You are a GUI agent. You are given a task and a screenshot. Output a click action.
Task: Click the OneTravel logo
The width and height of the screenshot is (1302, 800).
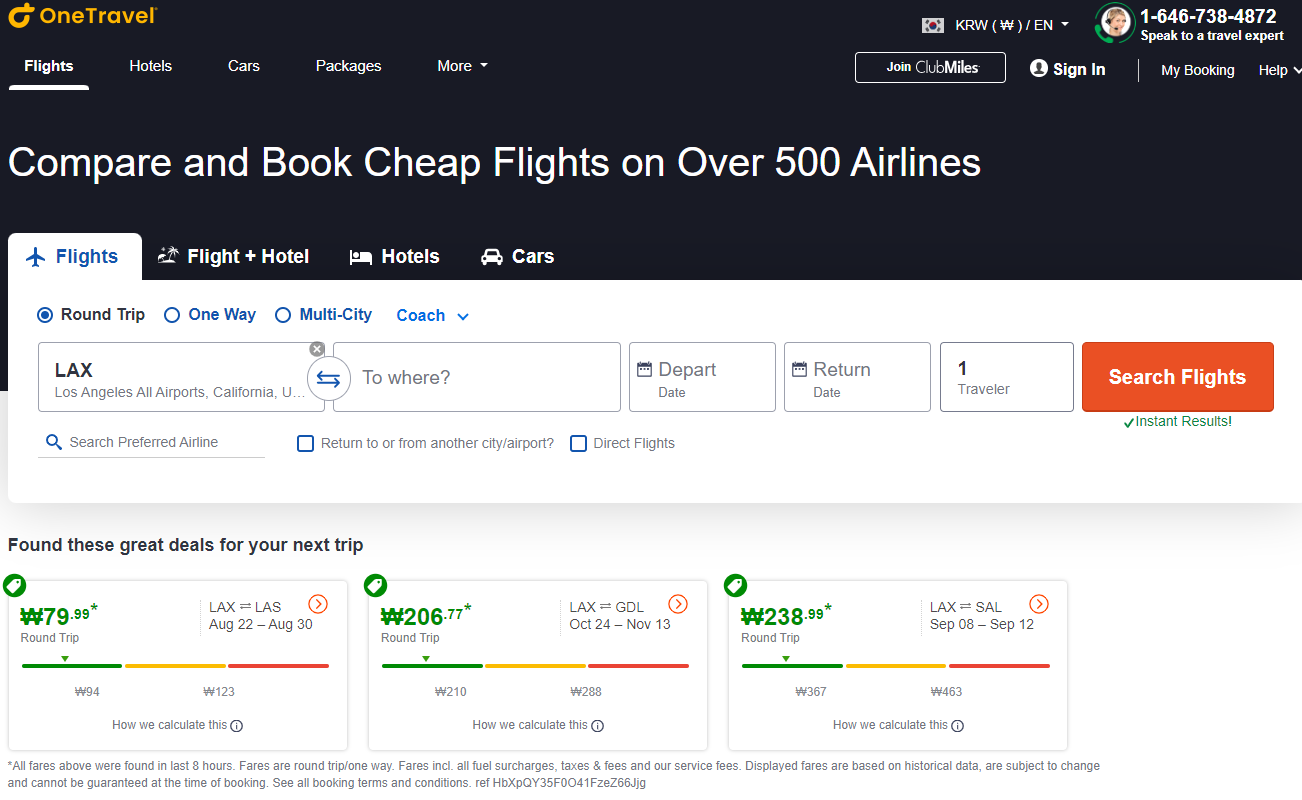[82, 16]
